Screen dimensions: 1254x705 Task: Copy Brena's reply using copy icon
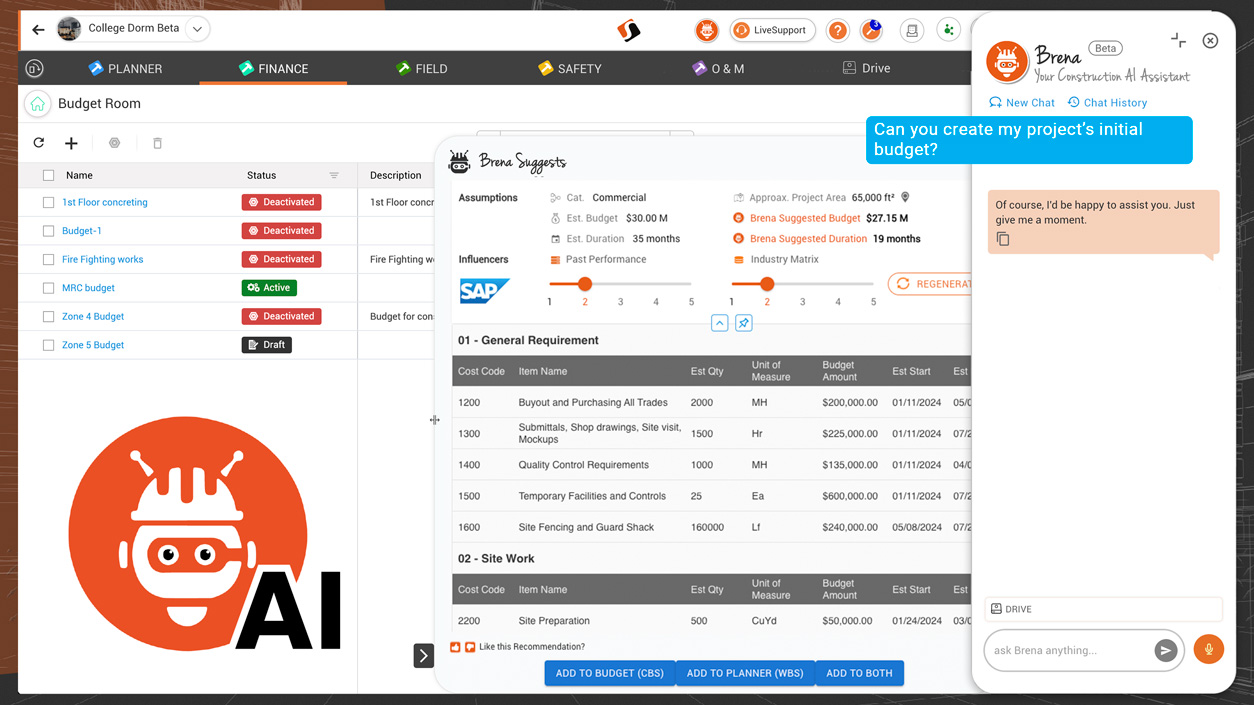(1003, 239)
